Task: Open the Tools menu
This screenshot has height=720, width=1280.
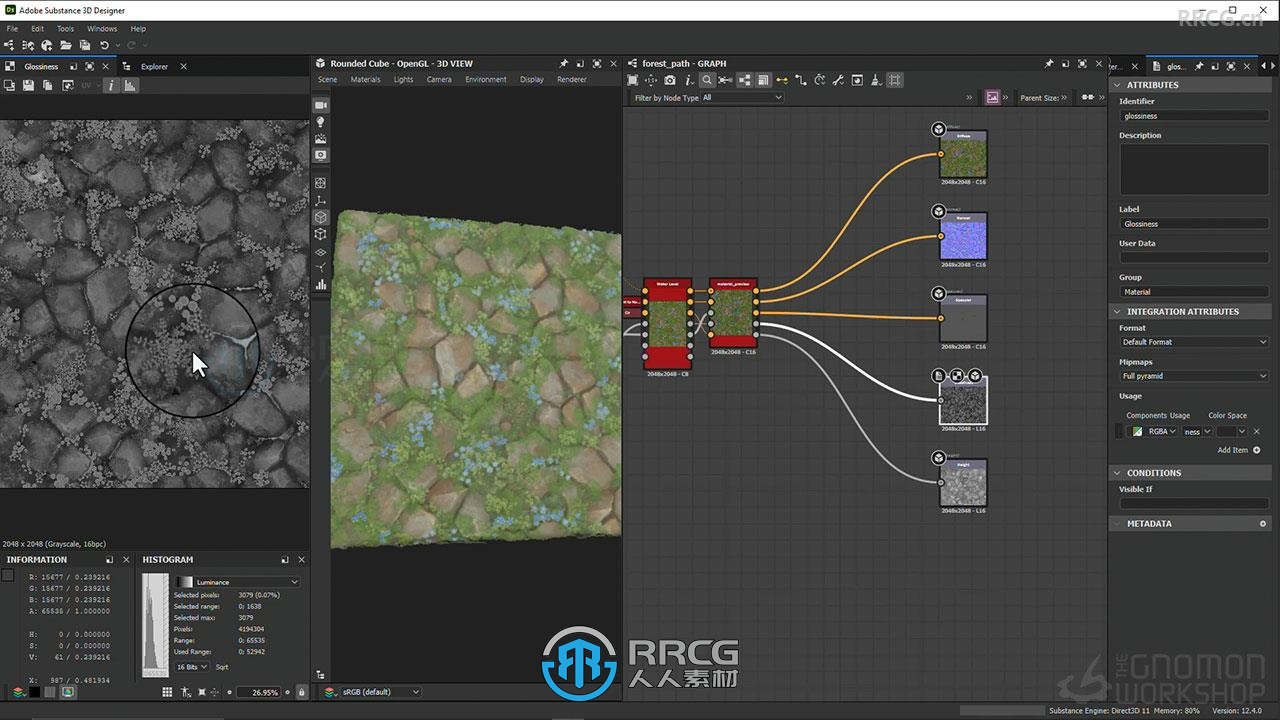Action: 65,29
